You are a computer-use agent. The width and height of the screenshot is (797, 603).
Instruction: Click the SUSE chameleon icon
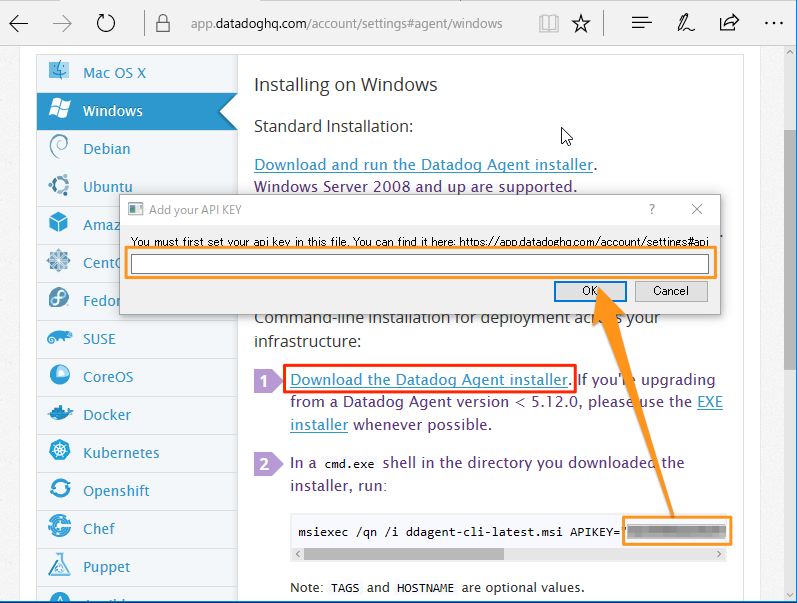(x=59, y=337)
